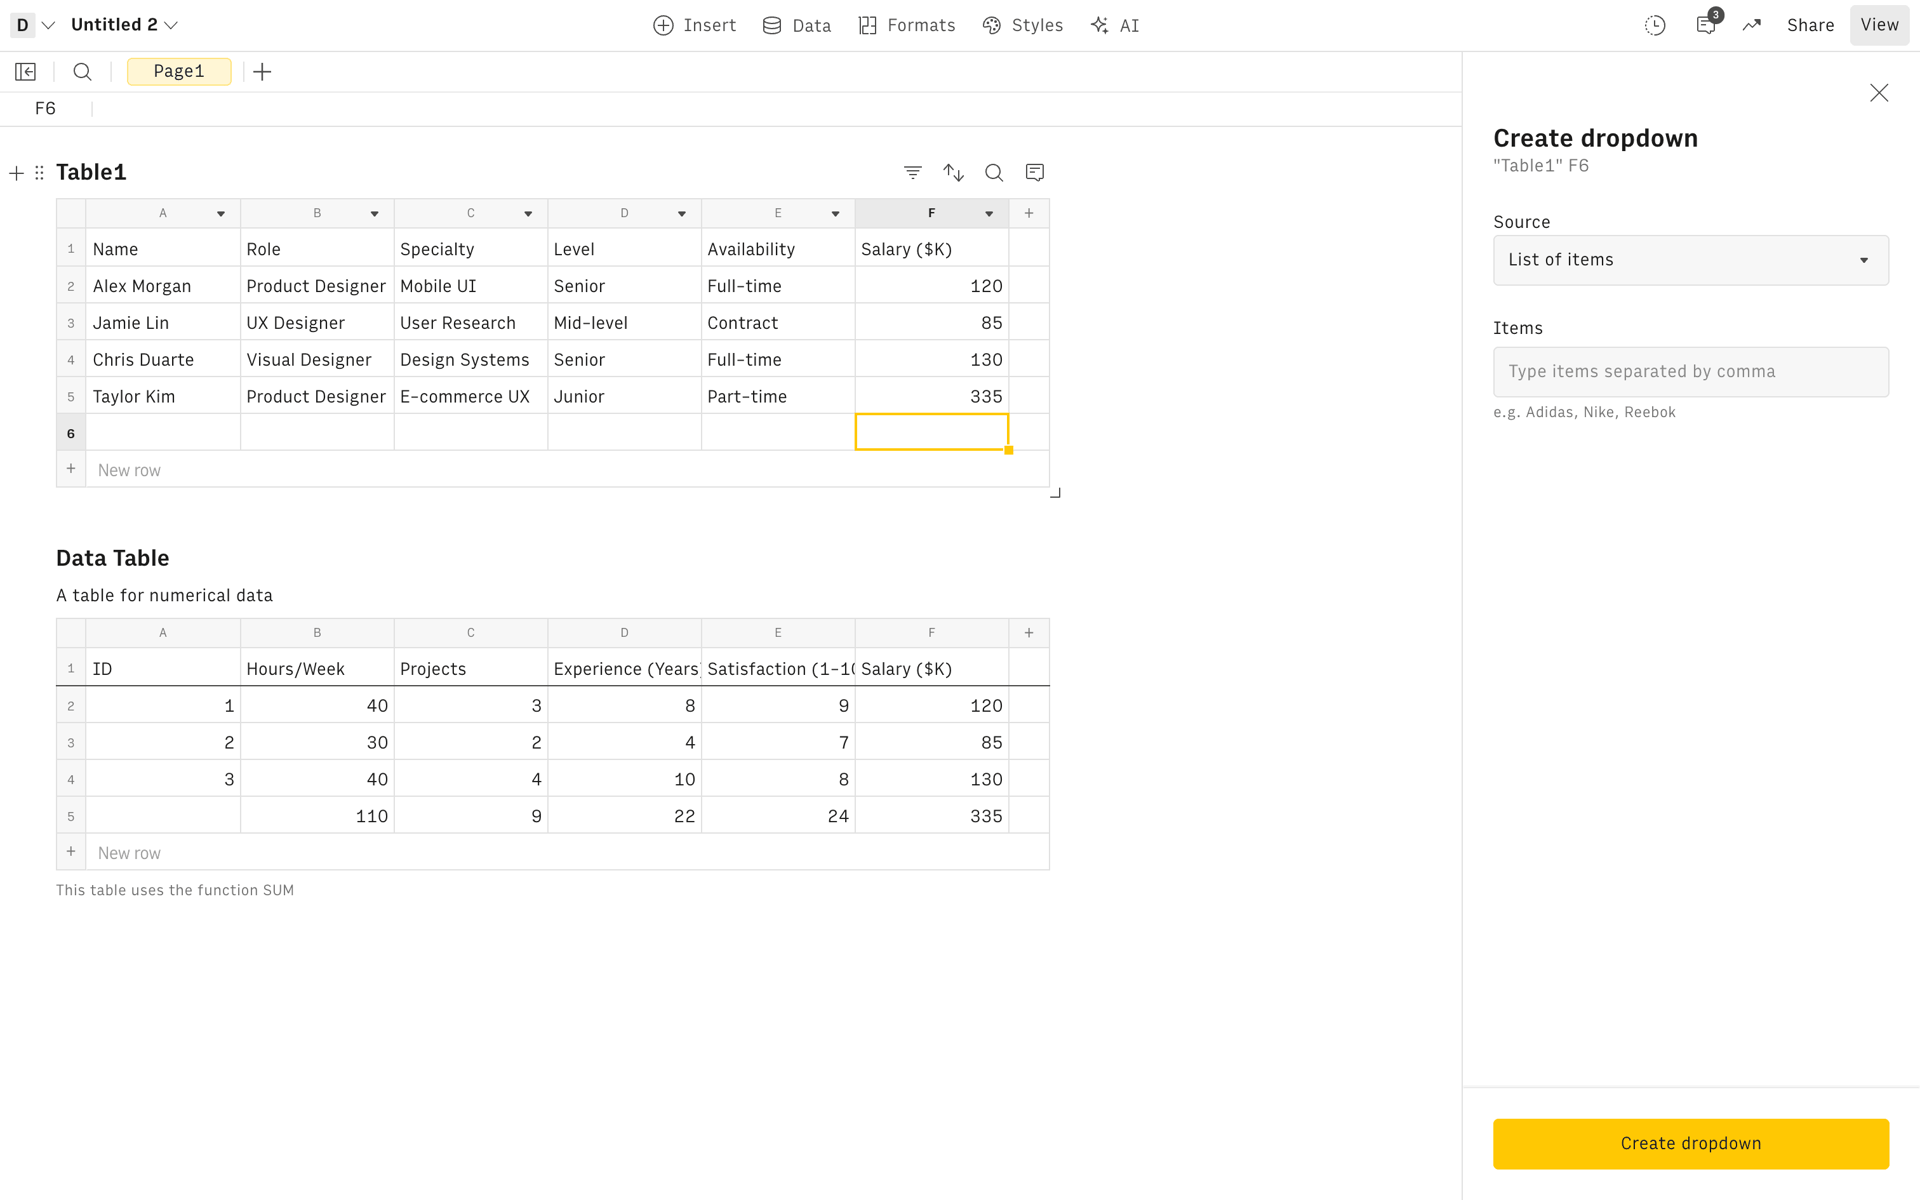Click the Hours/Week header cell

tap(317, 668)
